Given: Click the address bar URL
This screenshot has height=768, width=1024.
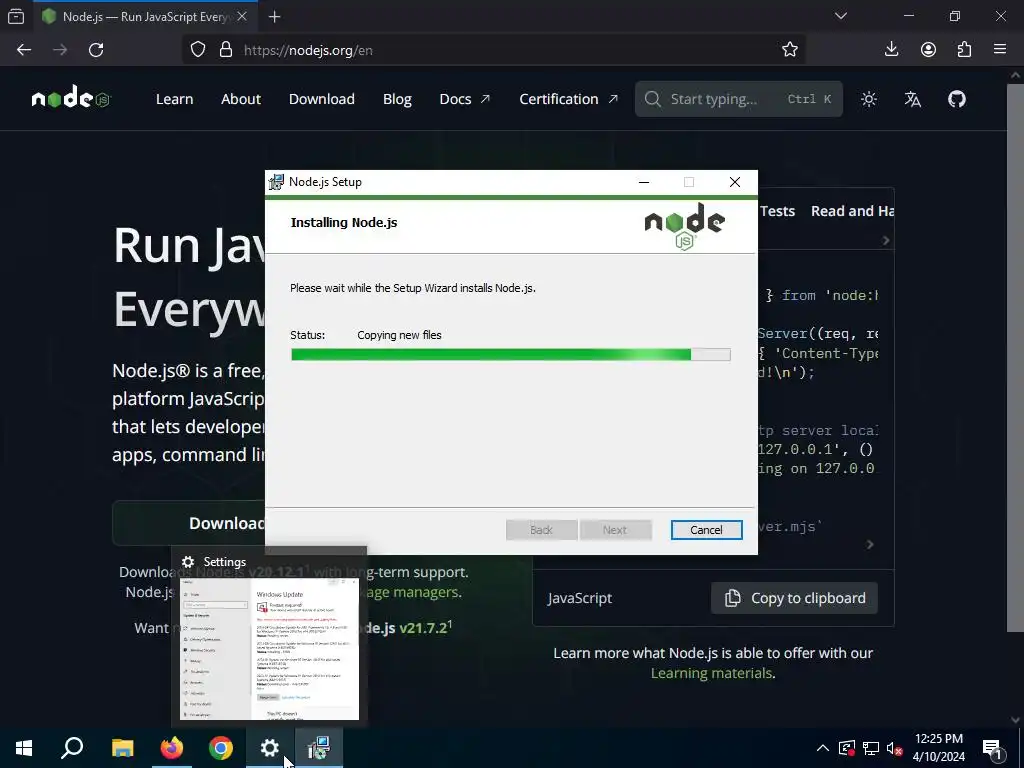Looking at the screenshot, I should [308, 50].
